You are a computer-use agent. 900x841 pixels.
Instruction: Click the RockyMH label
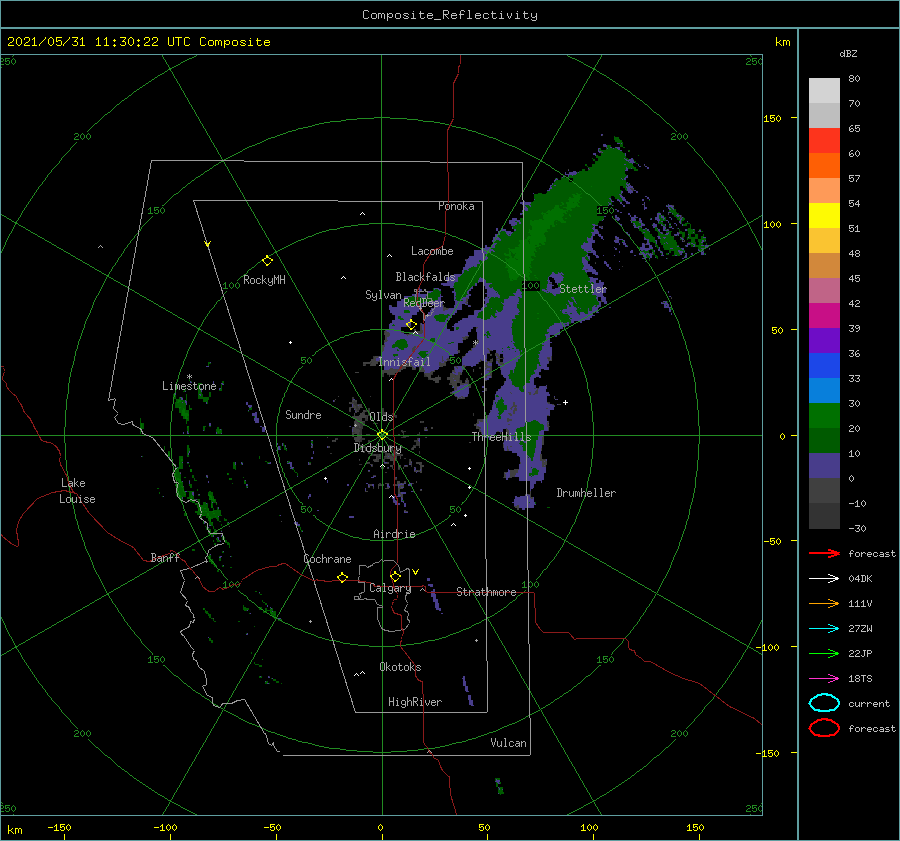[264, 280]
